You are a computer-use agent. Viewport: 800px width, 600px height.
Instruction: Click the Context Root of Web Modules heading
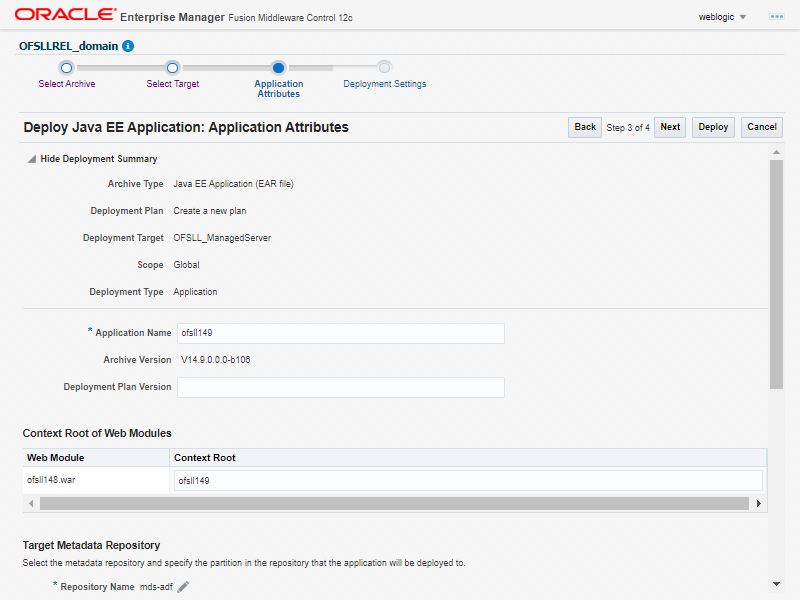(97, 433)
